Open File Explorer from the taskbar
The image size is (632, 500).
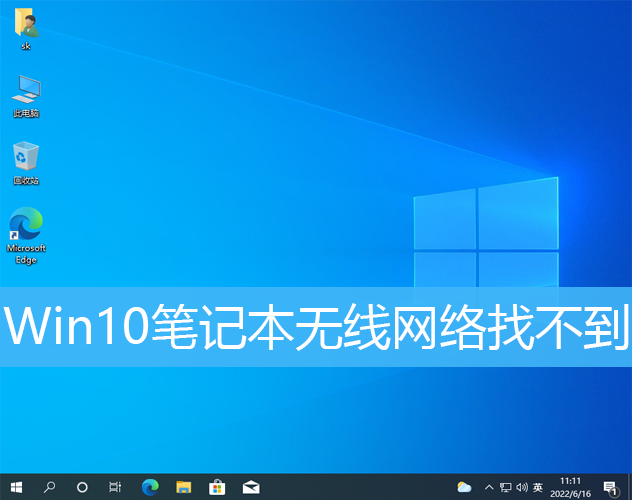click(183, 487)
